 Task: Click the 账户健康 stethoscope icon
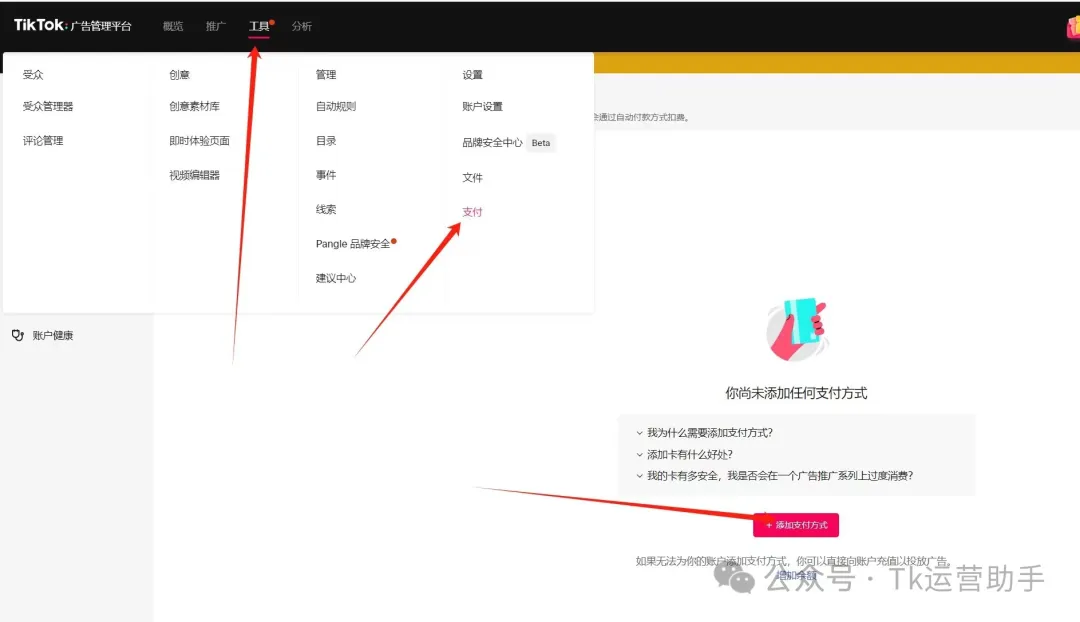[x=17, y=335]
